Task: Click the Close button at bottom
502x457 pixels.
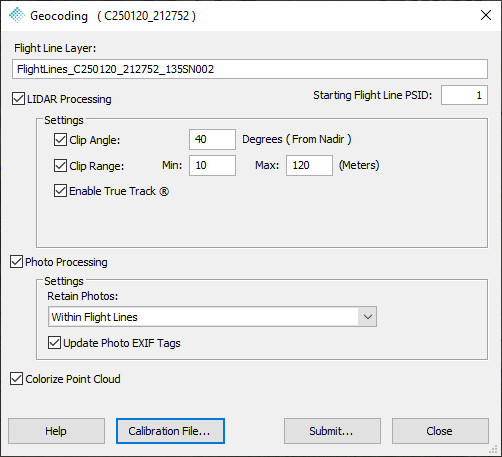Action: pyautogui.click(x=440, y=431)
